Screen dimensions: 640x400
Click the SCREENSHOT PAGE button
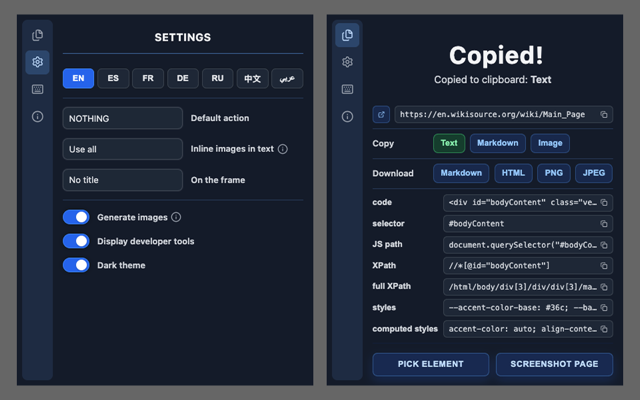tap(554, 364)
